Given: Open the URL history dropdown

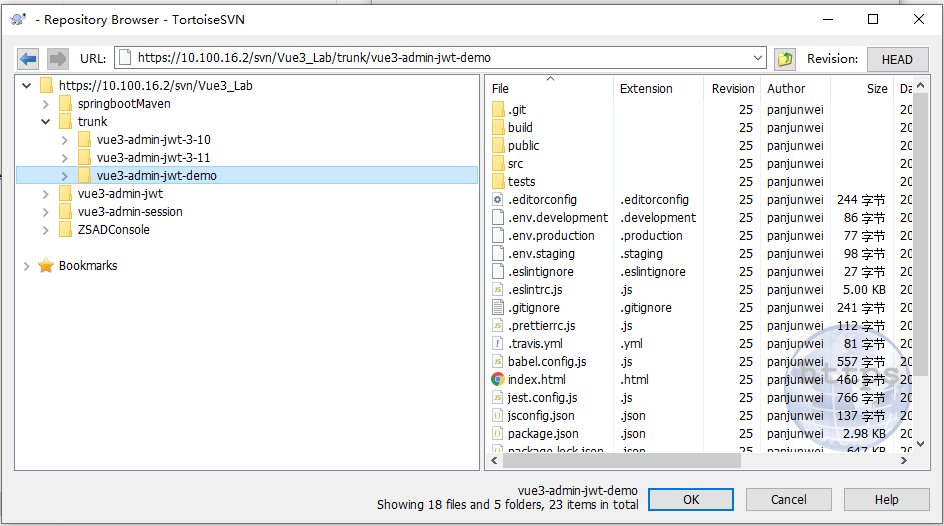Looking at the screenshot, I should click(x=757, y=58).
